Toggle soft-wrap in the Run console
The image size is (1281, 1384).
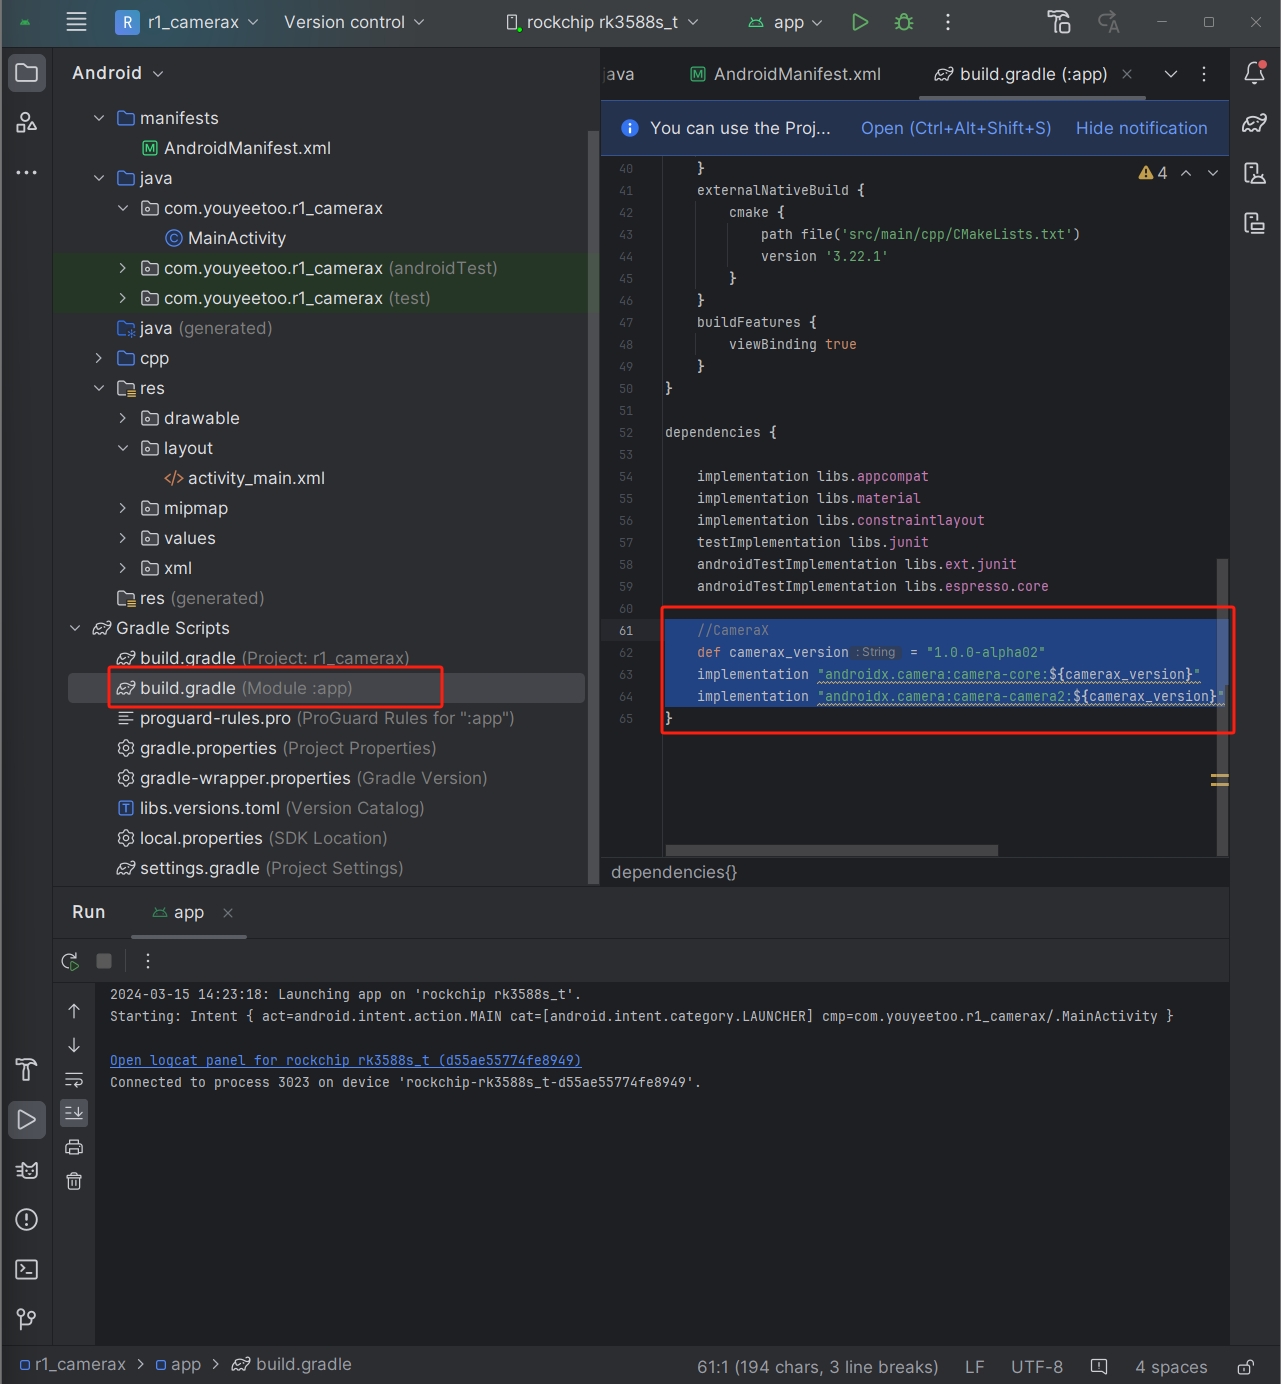pos(74,1078)
